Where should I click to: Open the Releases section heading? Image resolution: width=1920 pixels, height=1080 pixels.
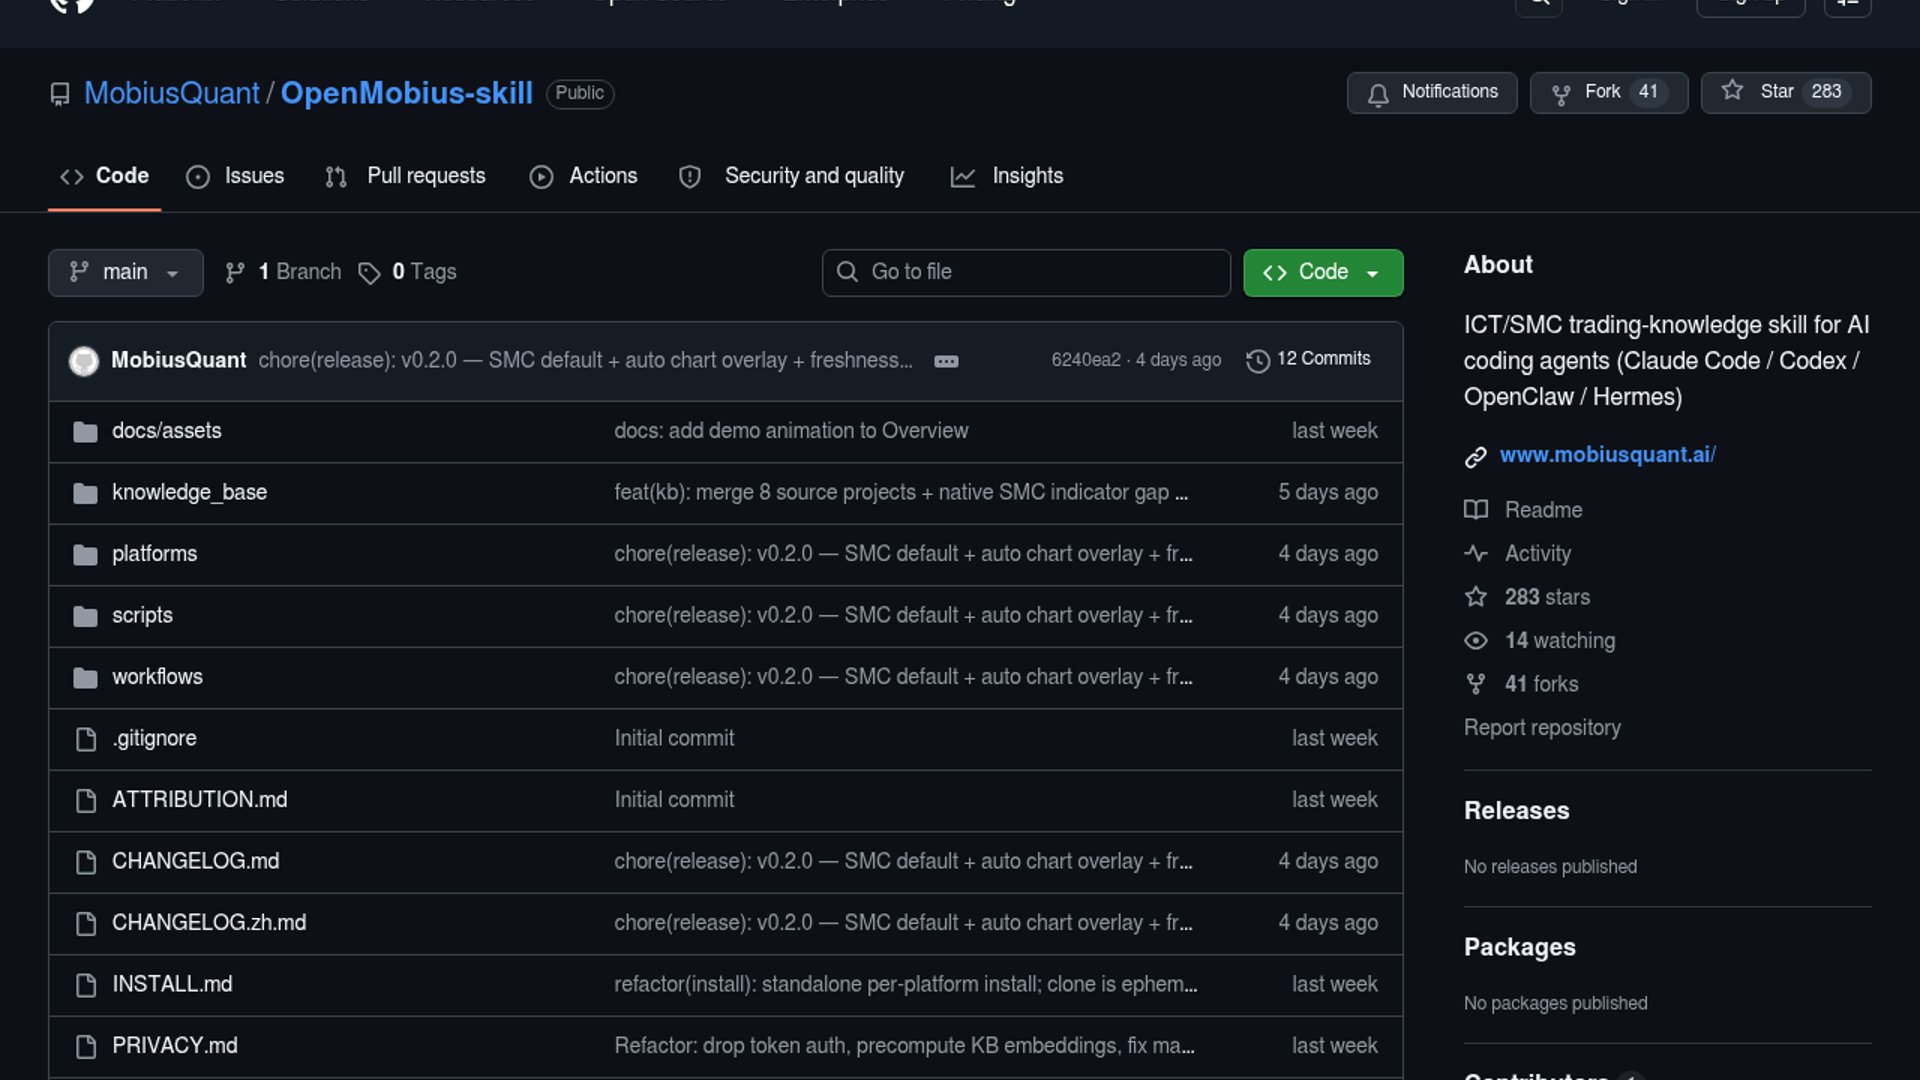(x=1516, y=811)
